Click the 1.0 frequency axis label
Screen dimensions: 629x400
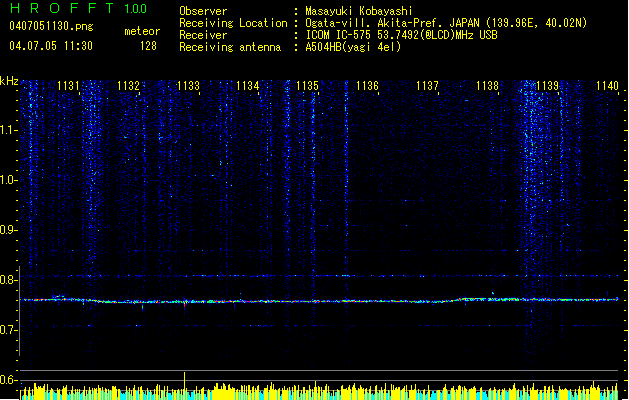tap(9, 180)
